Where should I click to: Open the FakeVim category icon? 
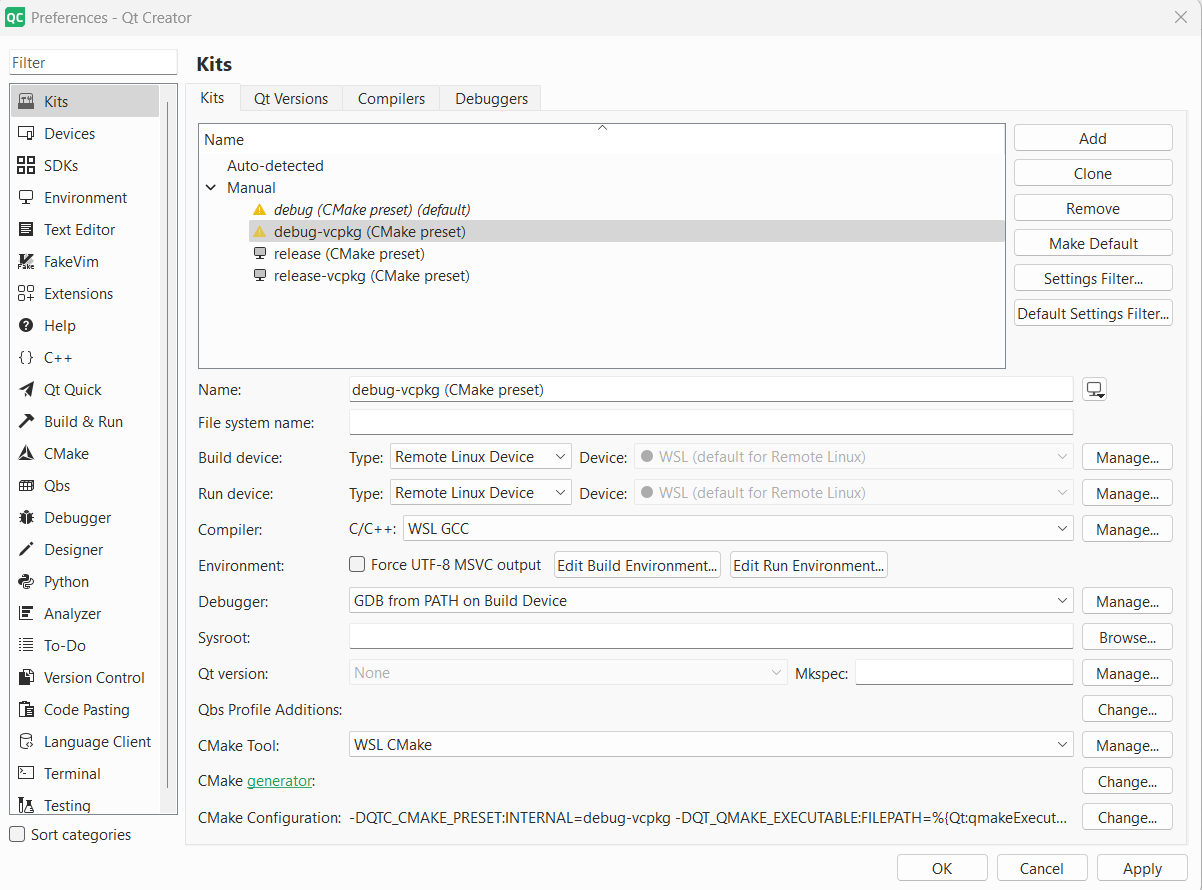point(27,261)
